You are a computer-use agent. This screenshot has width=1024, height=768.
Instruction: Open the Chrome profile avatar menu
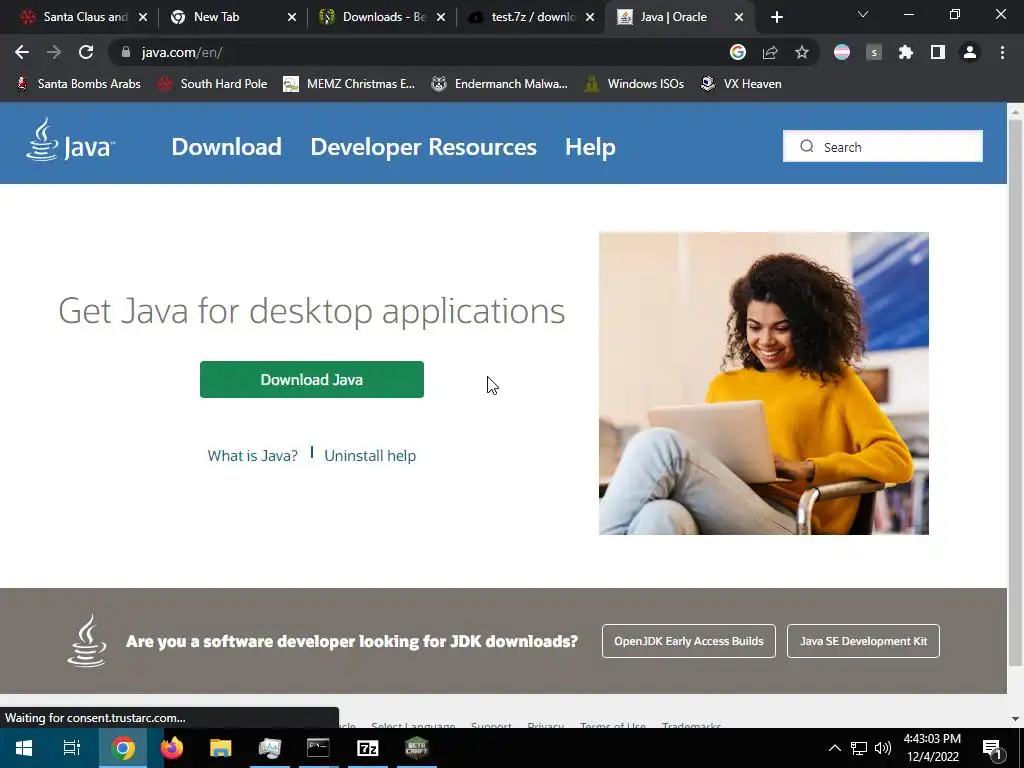pyautogui.click(x=970, y=52)
